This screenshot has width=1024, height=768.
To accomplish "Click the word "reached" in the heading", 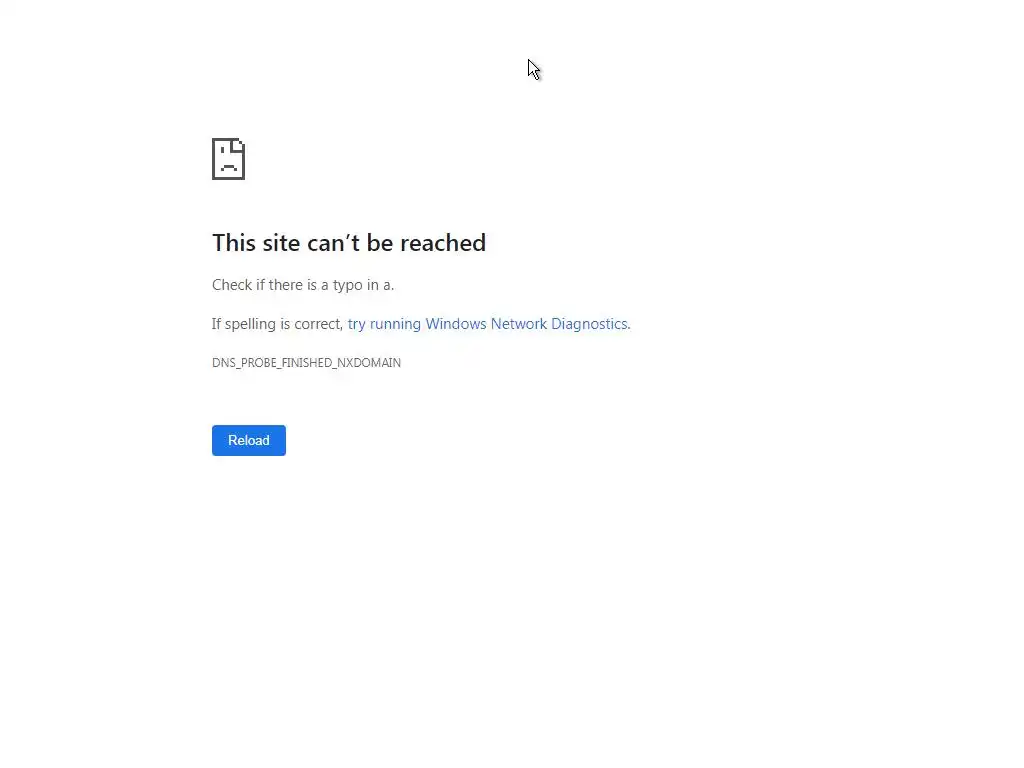I will (443, 243).
